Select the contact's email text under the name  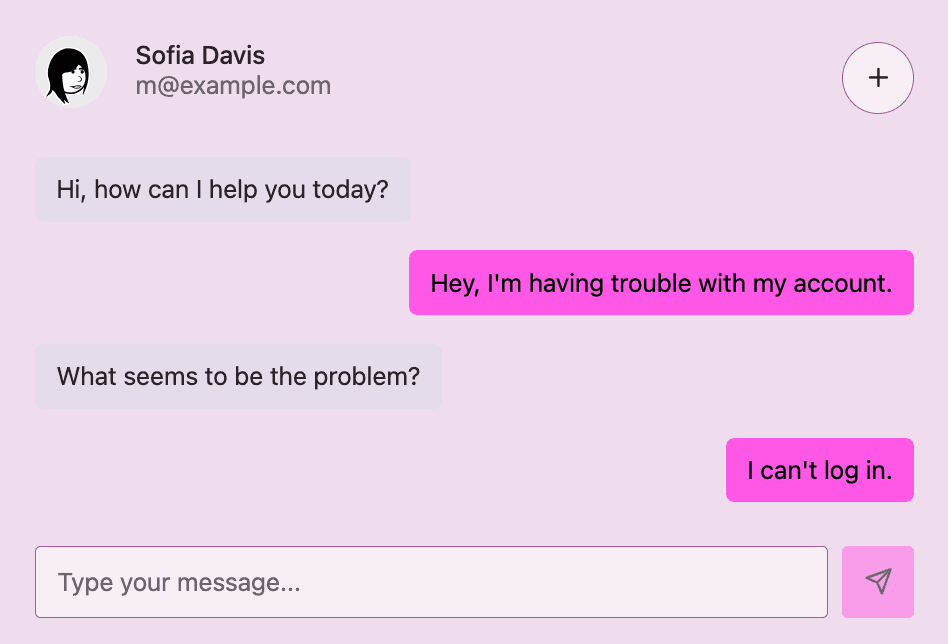[233, 86]
